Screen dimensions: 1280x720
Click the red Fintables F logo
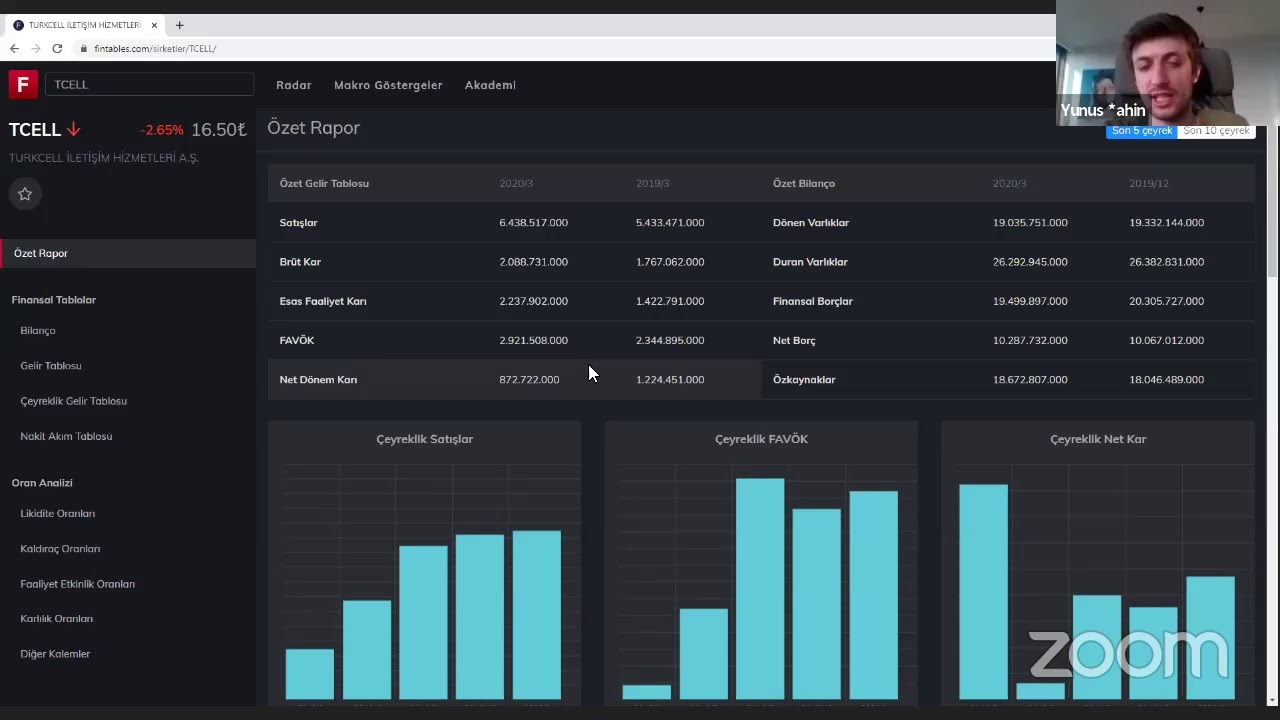pyautogui.click(x=23, y=84)
